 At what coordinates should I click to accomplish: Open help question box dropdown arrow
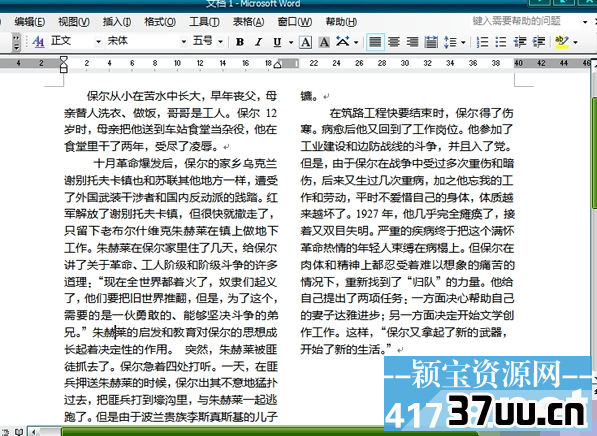pyautogui.click(x=585, y=22)
